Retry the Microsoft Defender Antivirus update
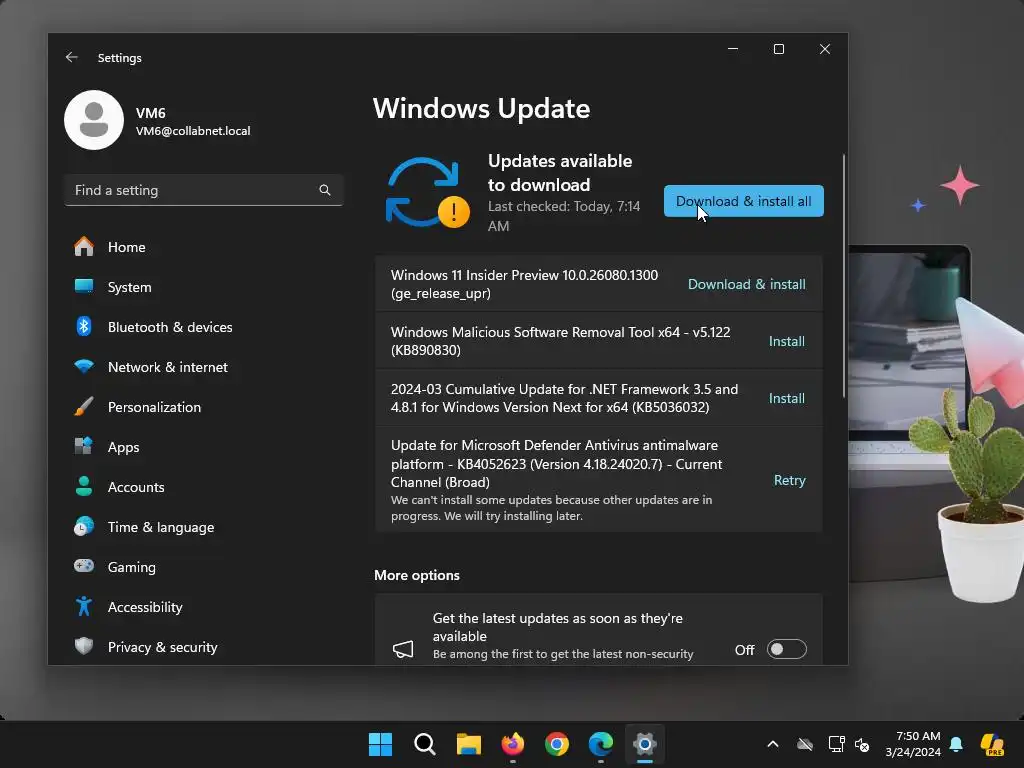1024x768 pixels. (x=790, y=480)
